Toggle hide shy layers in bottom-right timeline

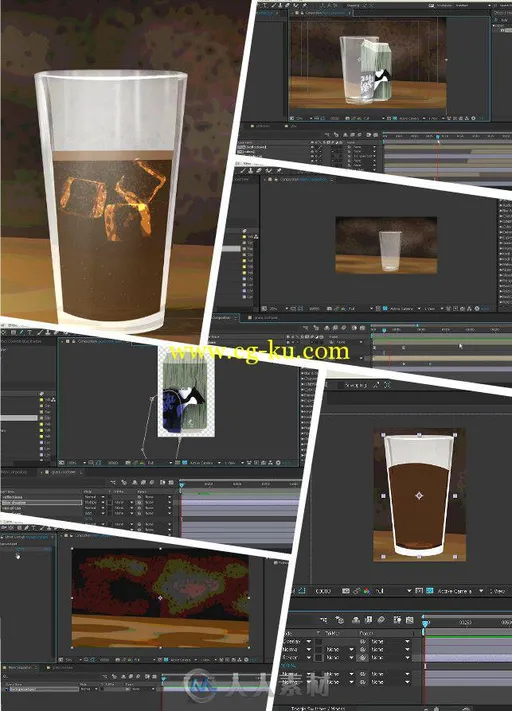tap(356, 620)
